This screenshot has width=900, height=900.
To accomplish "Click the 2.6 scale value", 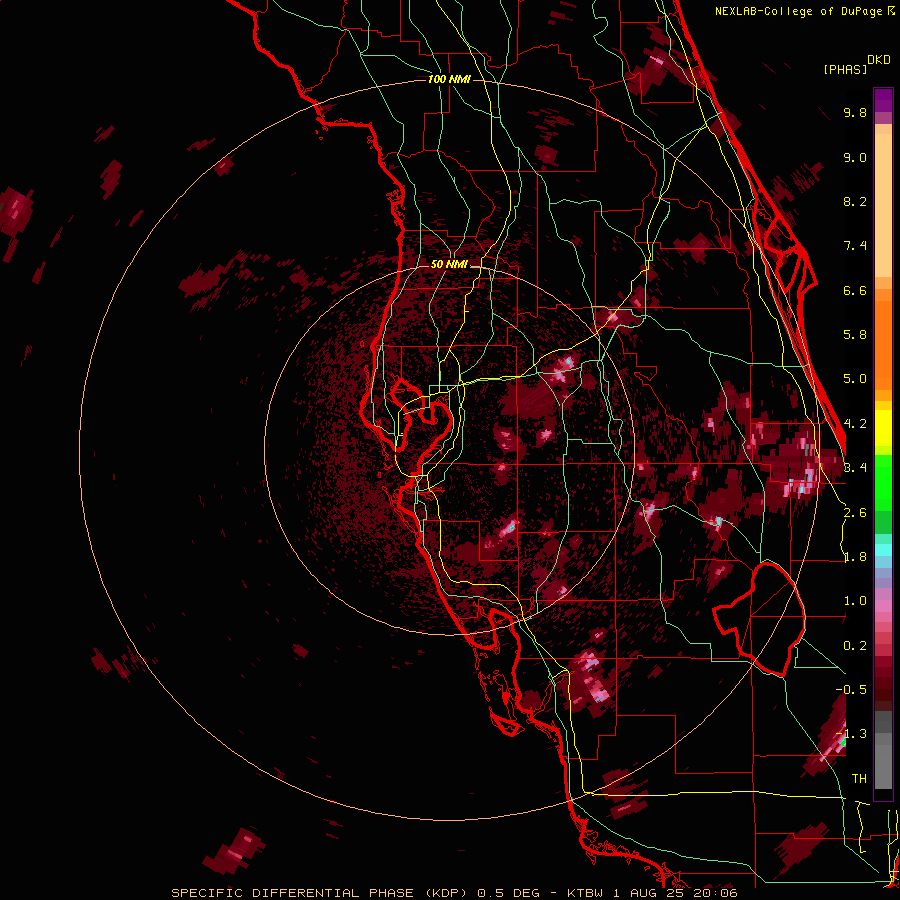I will [855, 513].
